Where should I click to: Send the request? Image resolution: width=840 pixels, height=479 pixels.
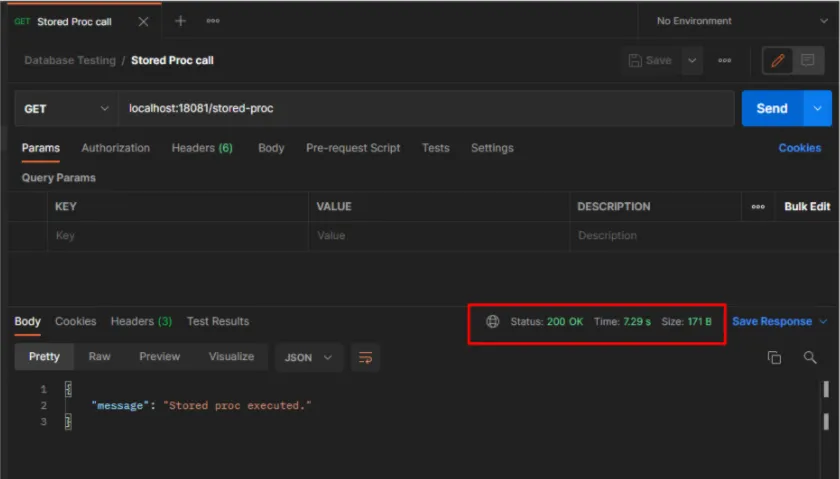pyautogui.click(x=772, y=109)
